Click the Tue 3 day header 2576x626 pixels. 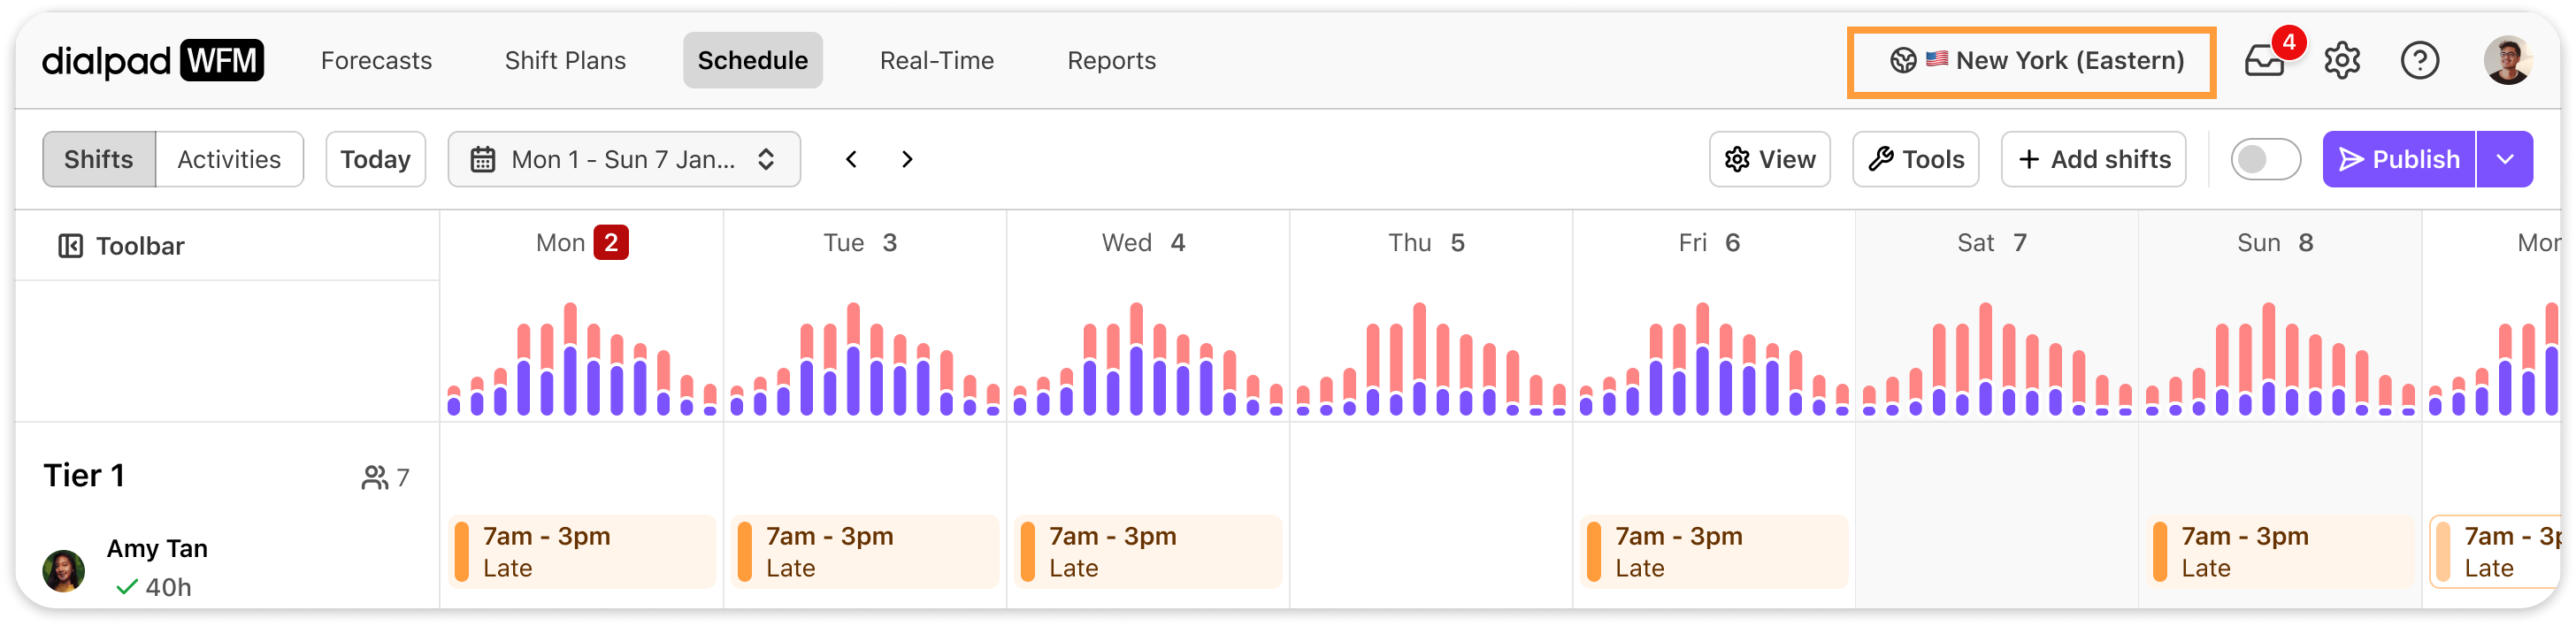tap(860, 243)
